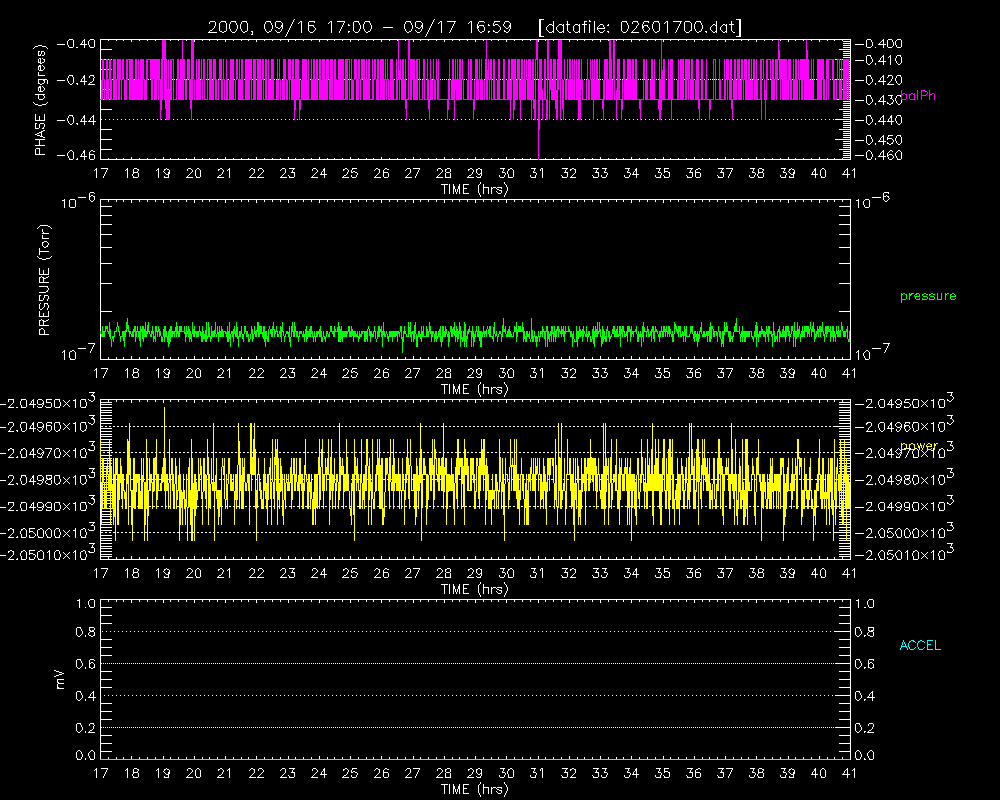Image resolution: width=1000 pixels, height=800 pixels.
Task: Click the -0.44 value on phase left axis
Action: tap(76, 120)
